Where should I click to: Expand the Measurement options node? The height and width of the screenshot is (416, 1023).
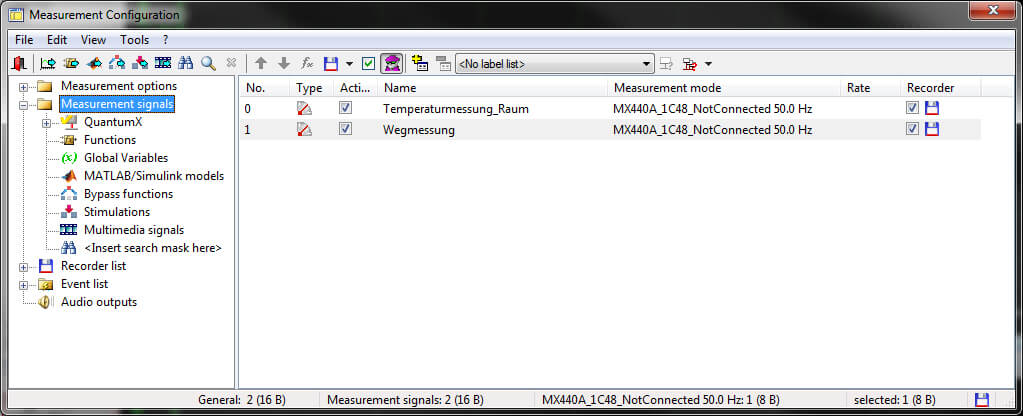(x=24, y=87)
